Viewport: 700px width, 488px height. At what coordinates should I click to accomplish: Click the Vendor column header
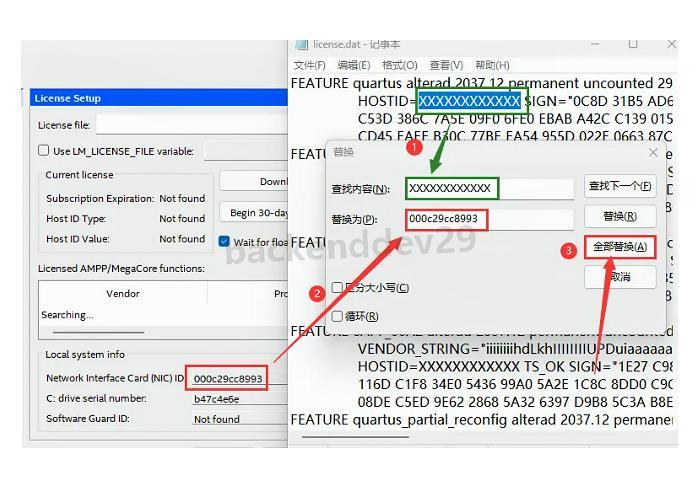pyautogui.click(x=123, y=294)
